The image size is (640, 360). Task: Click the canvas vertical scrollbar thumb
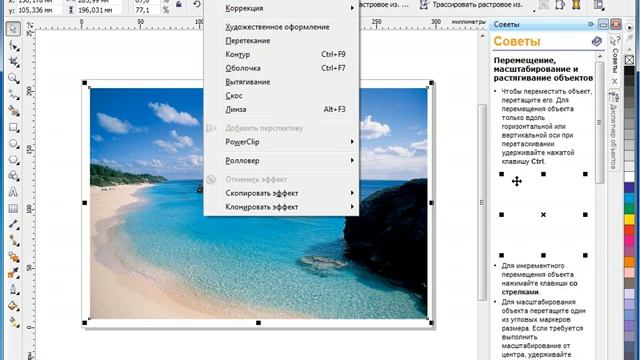(x=482, y=202)
